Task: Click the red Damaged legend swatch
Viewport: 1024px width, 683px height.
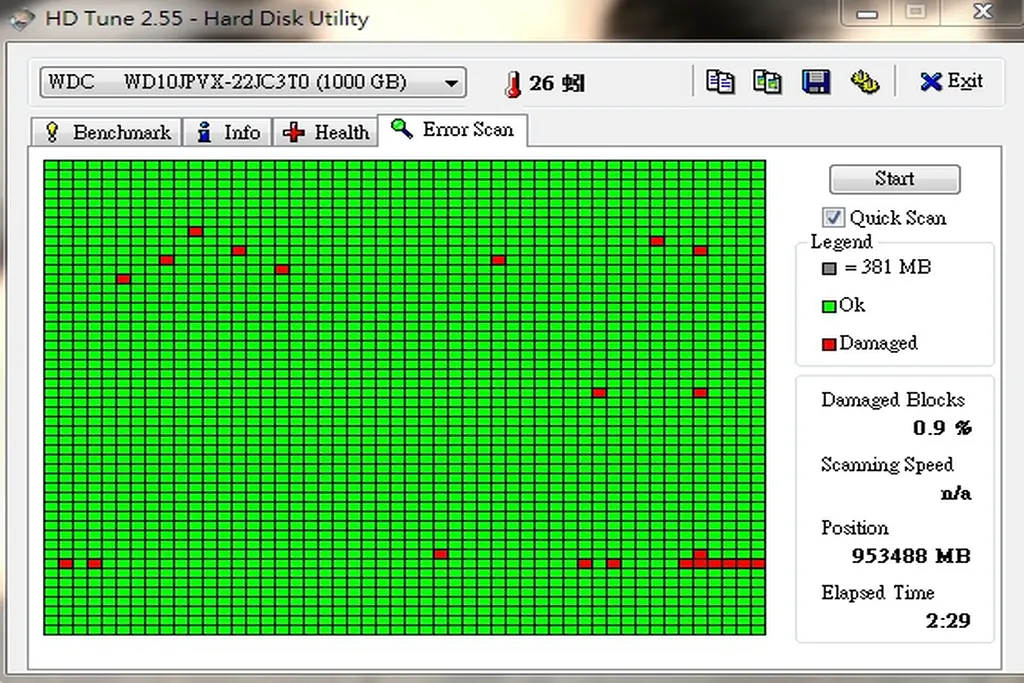Action: click(828, 344)
